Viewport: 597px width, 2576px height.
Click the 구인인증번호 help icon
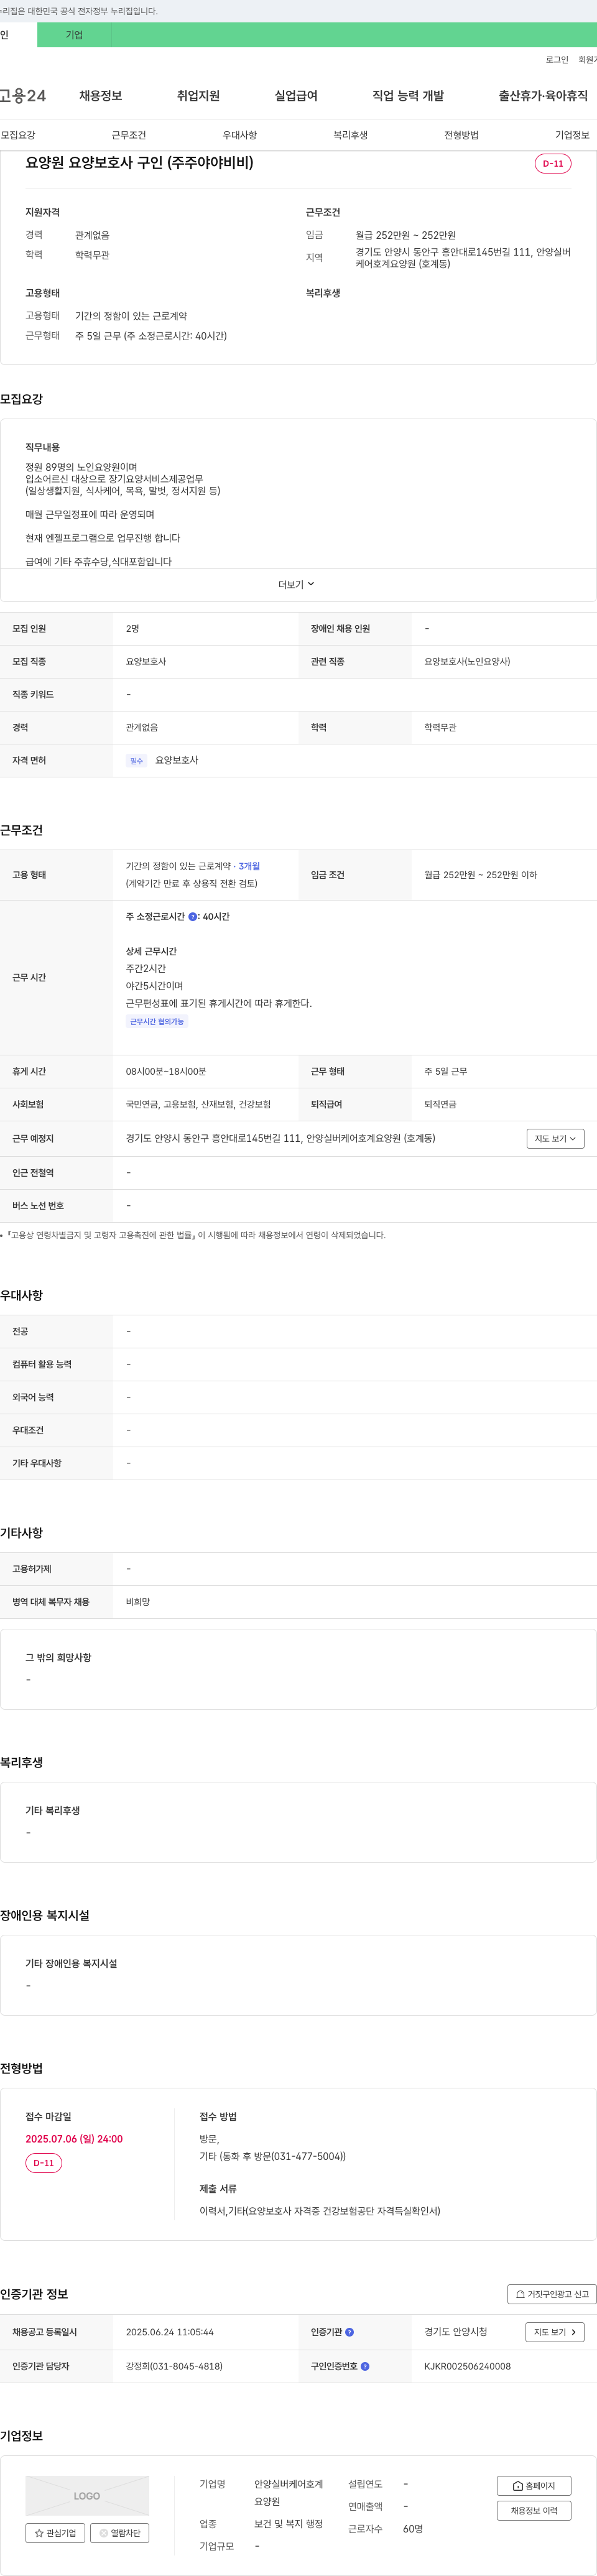[x=365, y=2366]
